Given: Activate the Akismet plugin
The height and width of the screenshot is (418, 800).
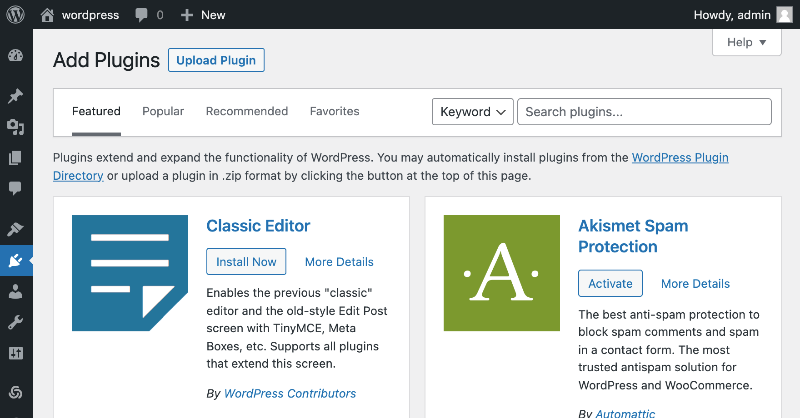Looking at the screenshot, I should click(610, 283).
